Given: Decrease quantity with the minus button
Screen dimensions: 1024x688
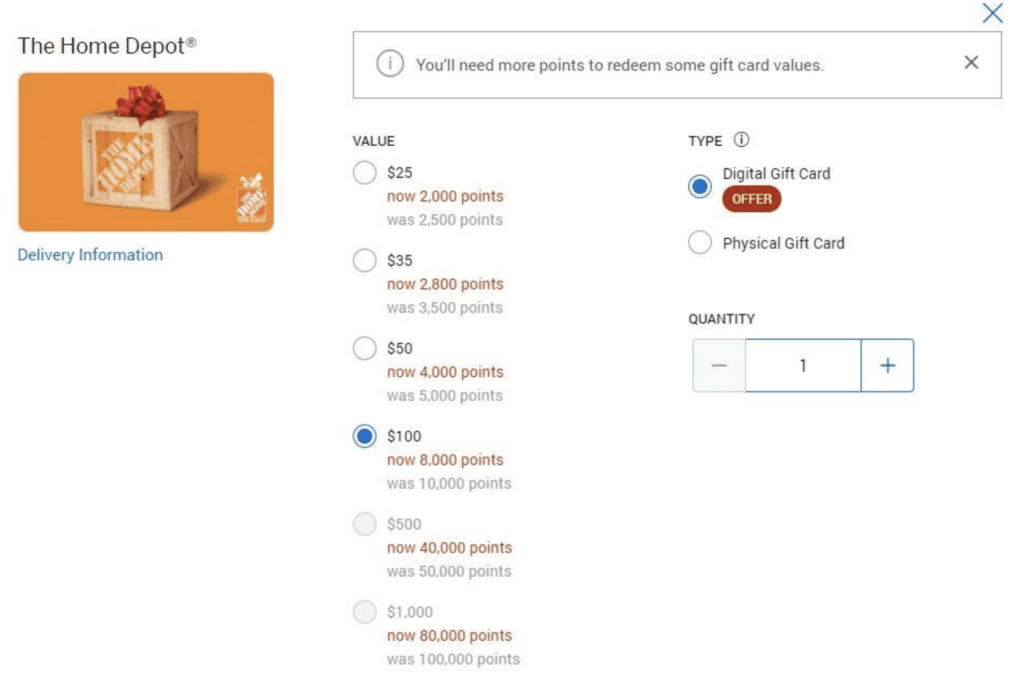Looking at the screenshot, I should pyautogui.click(x=719, y=366).
